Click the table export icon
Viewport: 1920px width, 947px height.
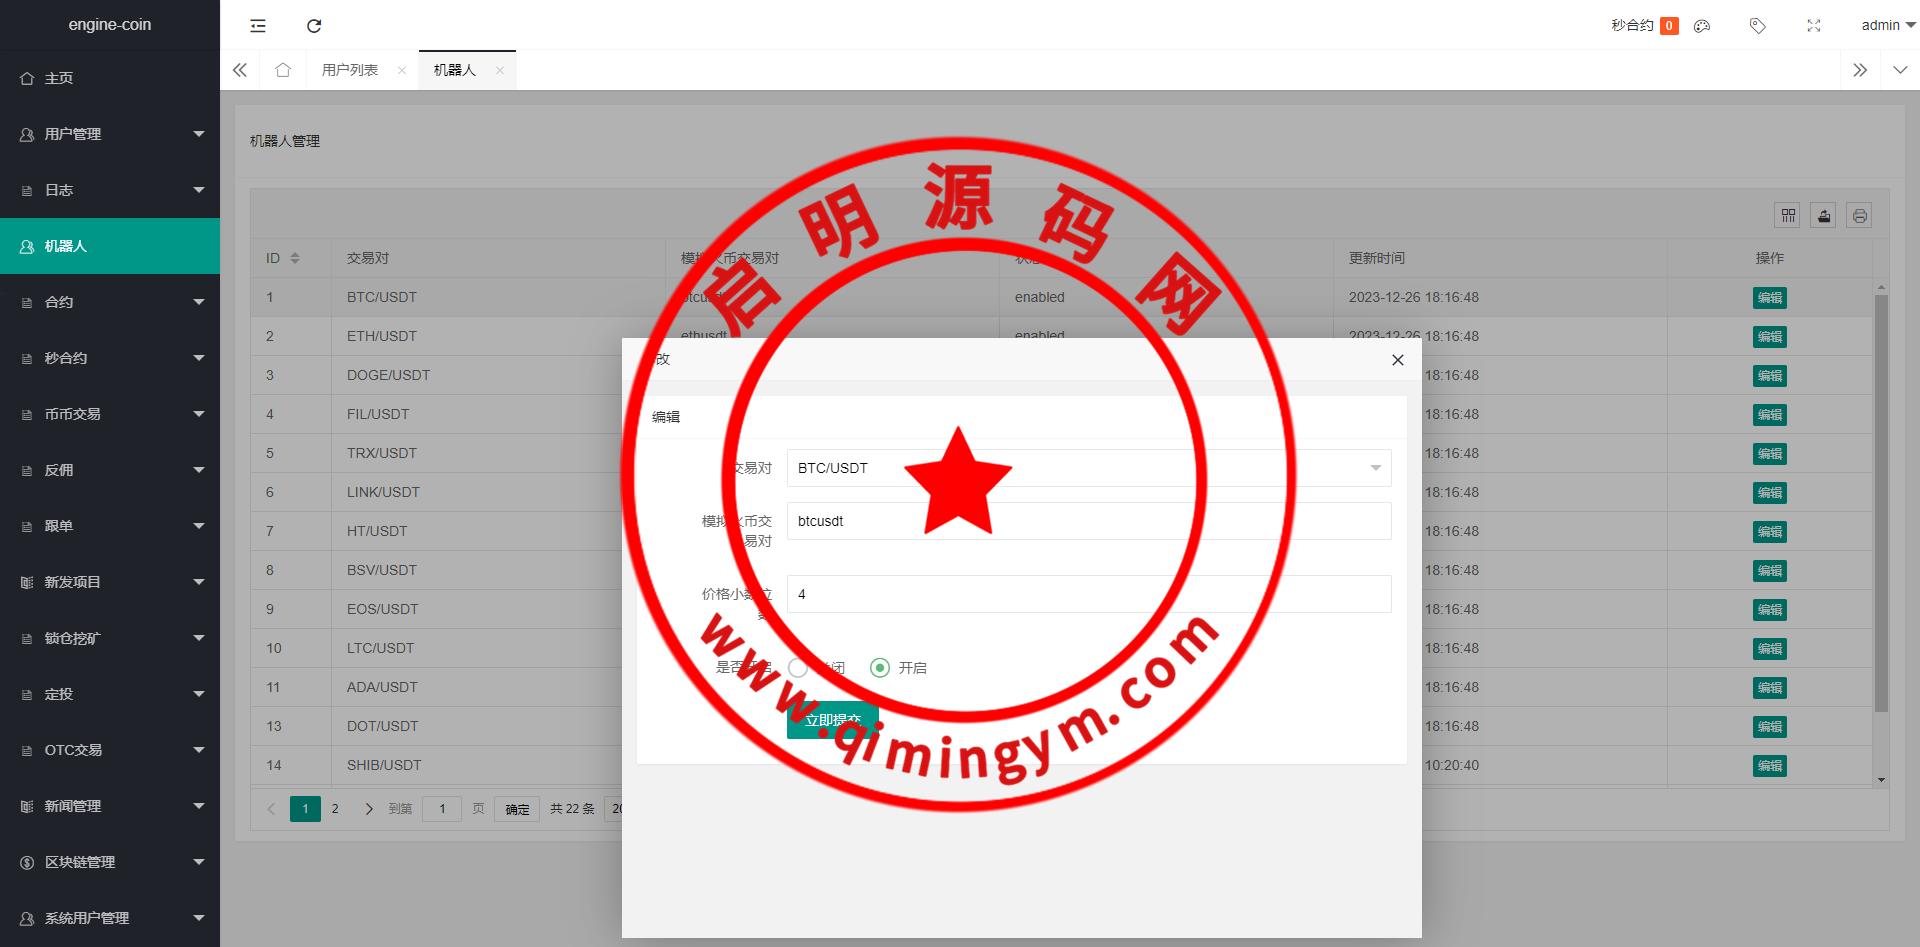pos(1823,215)
